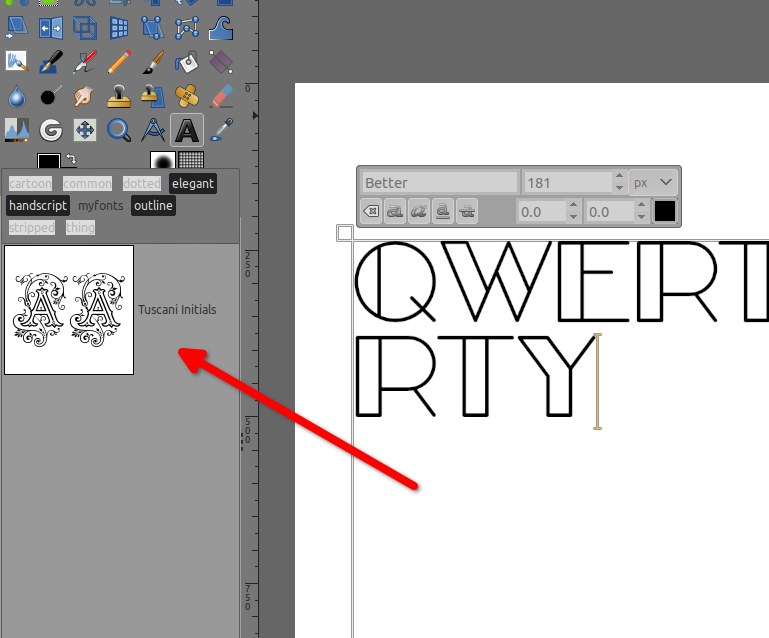Screen dimensions: 769x638
Task: Click the kerning 0.0 field
Action: 610,212
